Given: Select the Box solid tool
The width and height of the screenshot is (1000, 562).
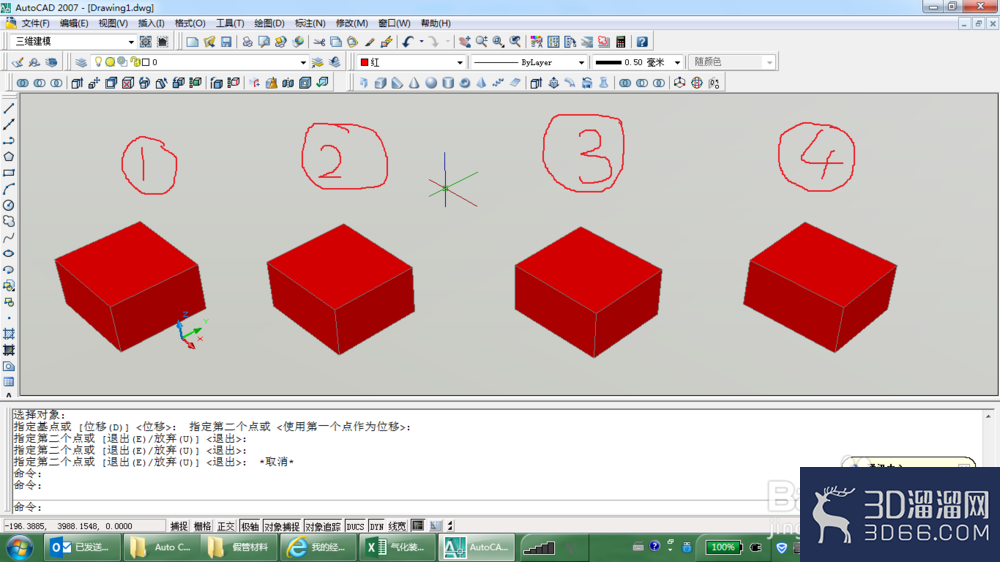Looking at the screenshot, I should (x=381, y=83).
